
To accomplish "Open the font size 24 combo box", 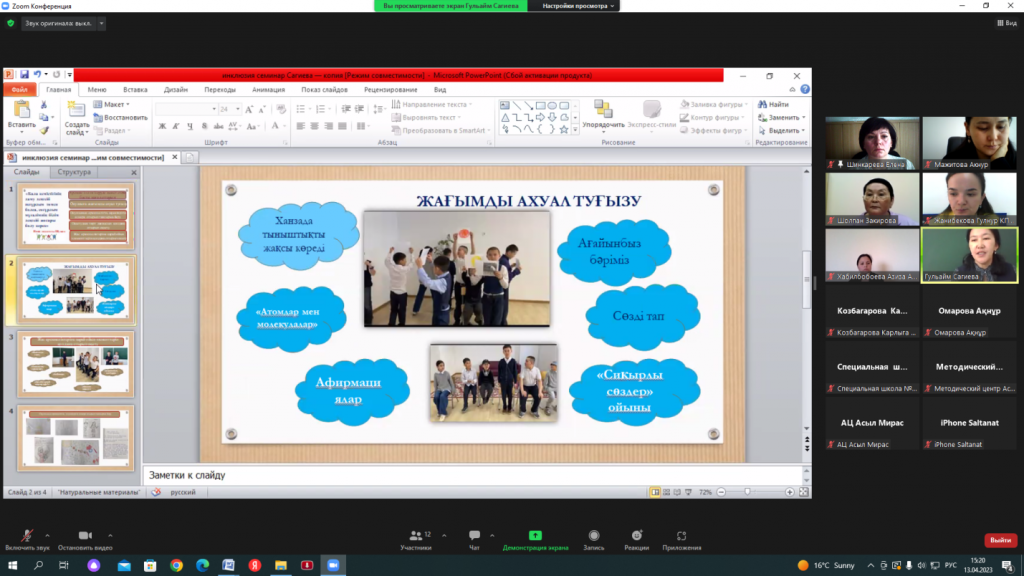I will click(230, 109).
